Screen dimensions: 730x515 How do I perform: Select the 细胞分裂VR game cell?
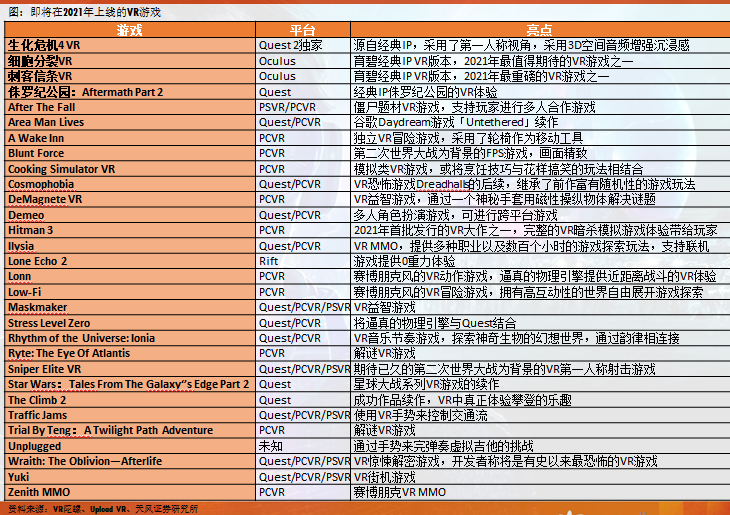[130, 61]
